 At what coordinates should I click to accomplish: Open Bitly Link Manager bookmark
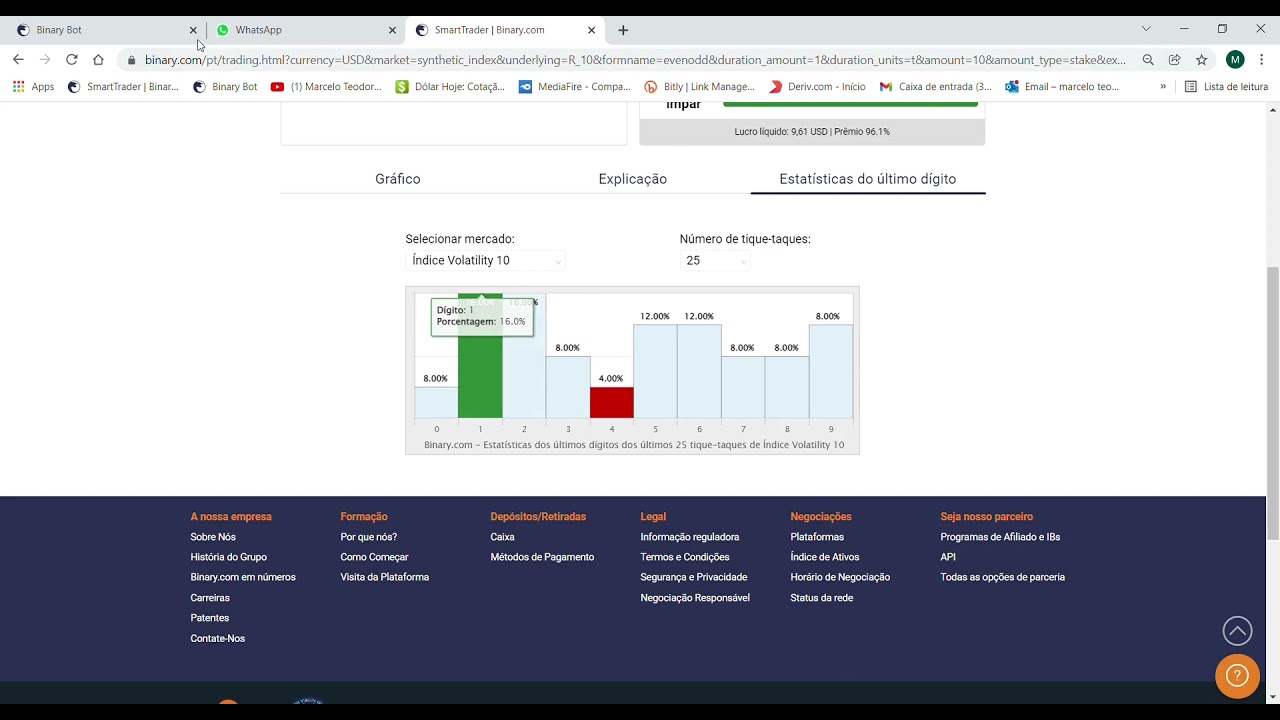click(x=700, y=87)
